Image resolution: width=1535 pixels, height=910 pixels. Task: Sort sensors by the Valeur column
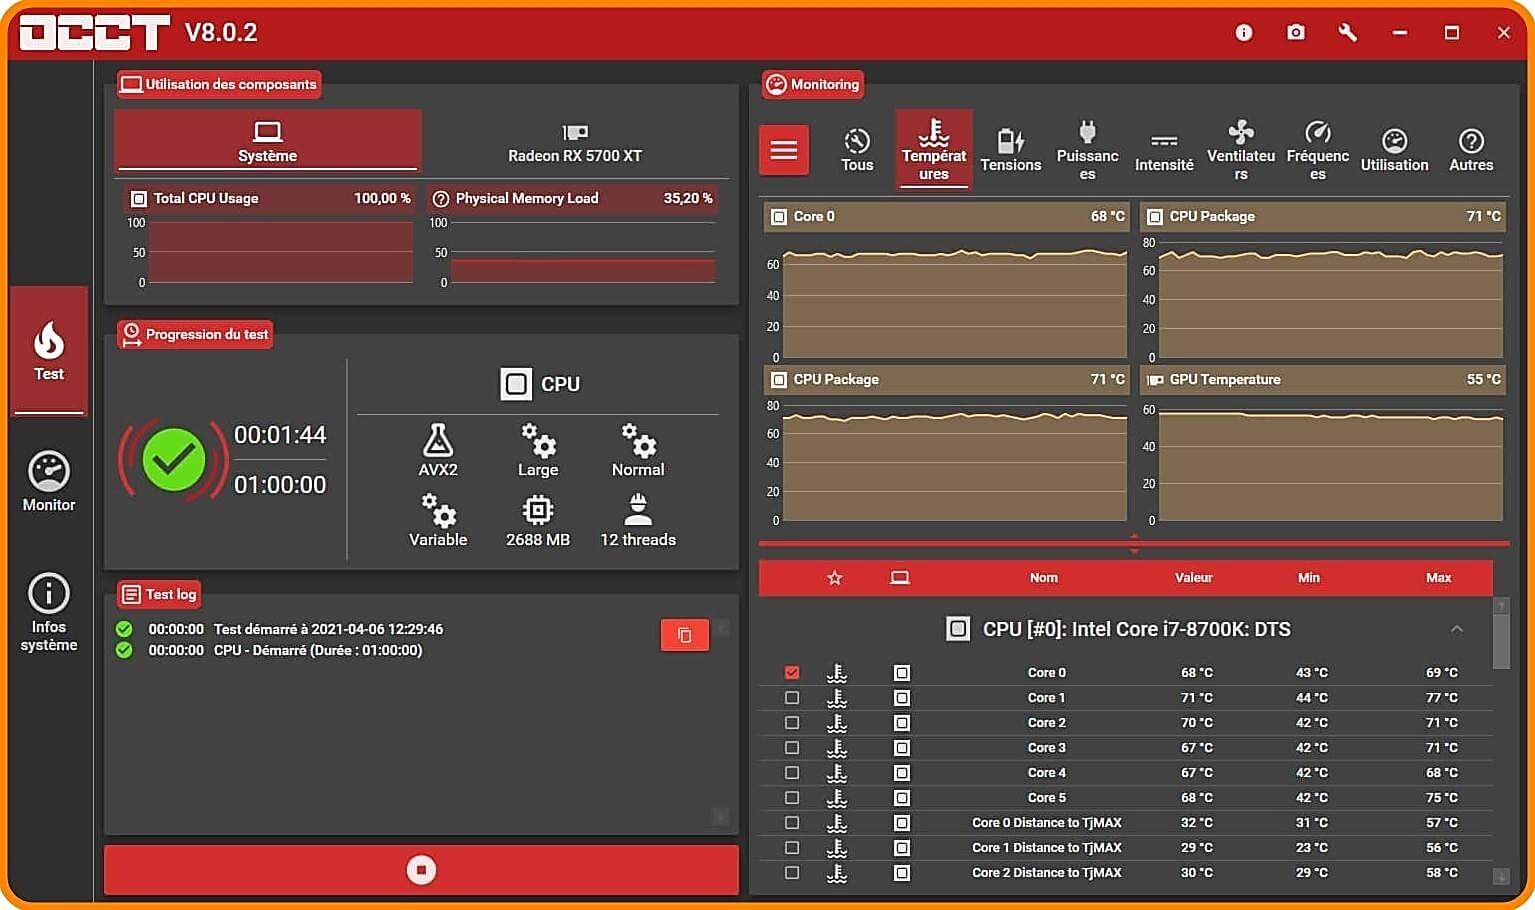(1194, 578)
